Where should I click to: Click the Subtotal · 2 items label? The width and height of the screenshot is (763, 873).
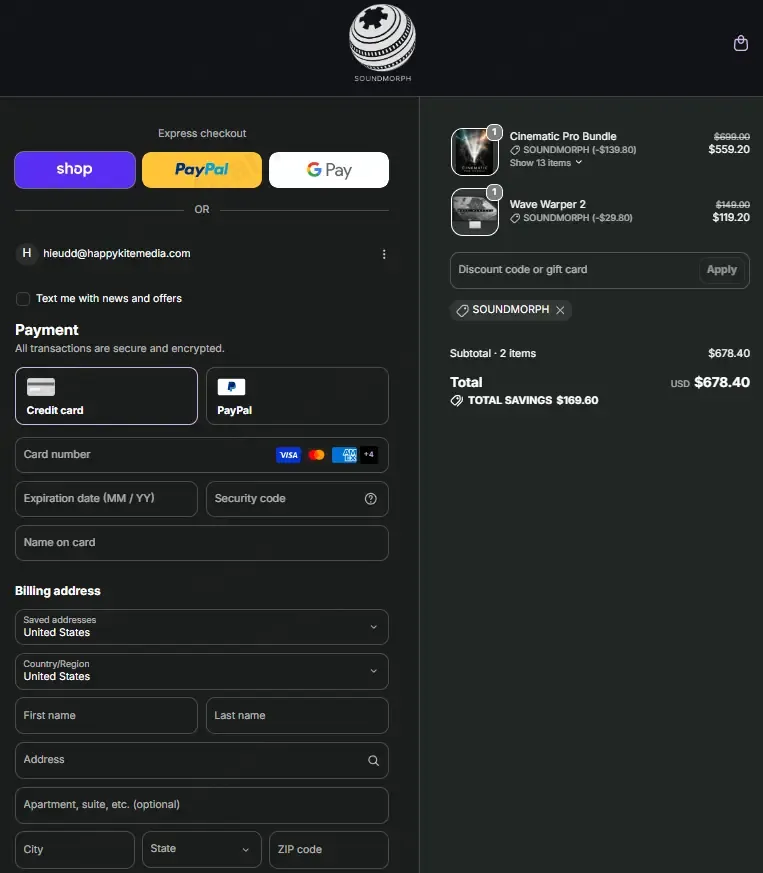pos(493,354)
